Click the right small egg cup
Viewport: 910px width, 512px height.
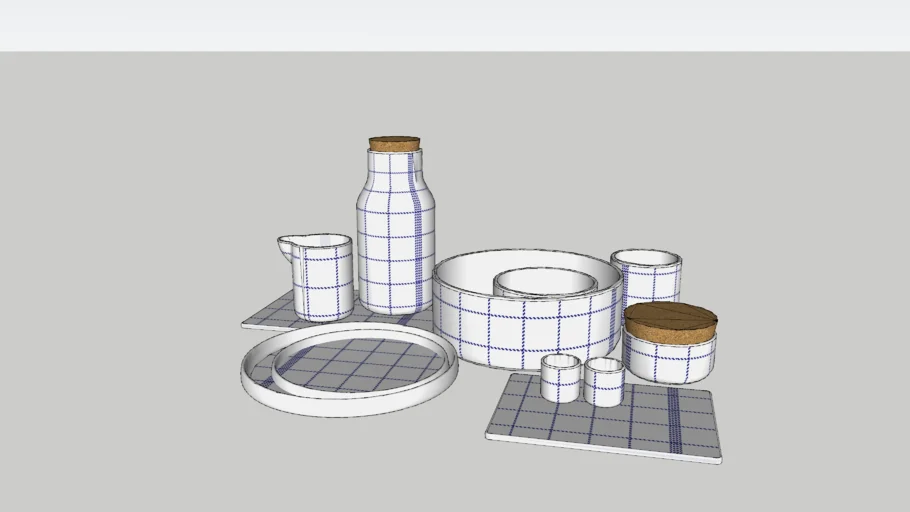tap(604, 382)
